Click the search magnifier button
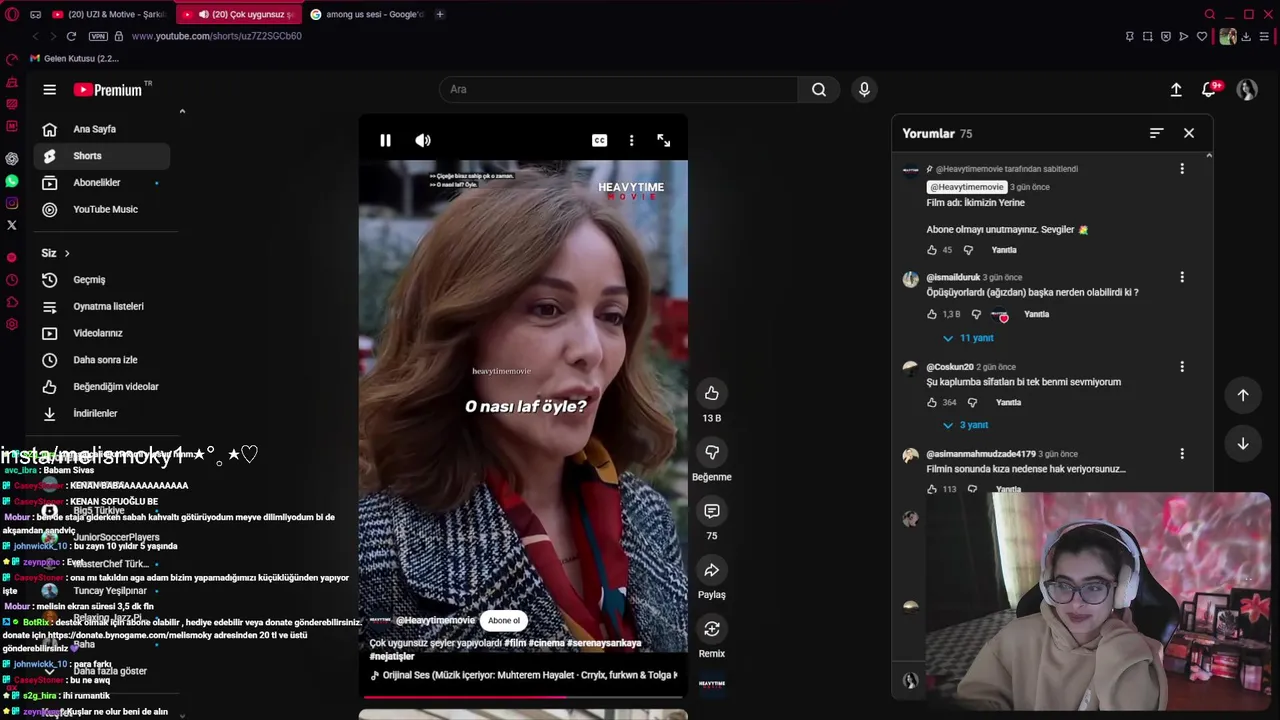This screenshot has height=720, width=1280. pos(819,89)
